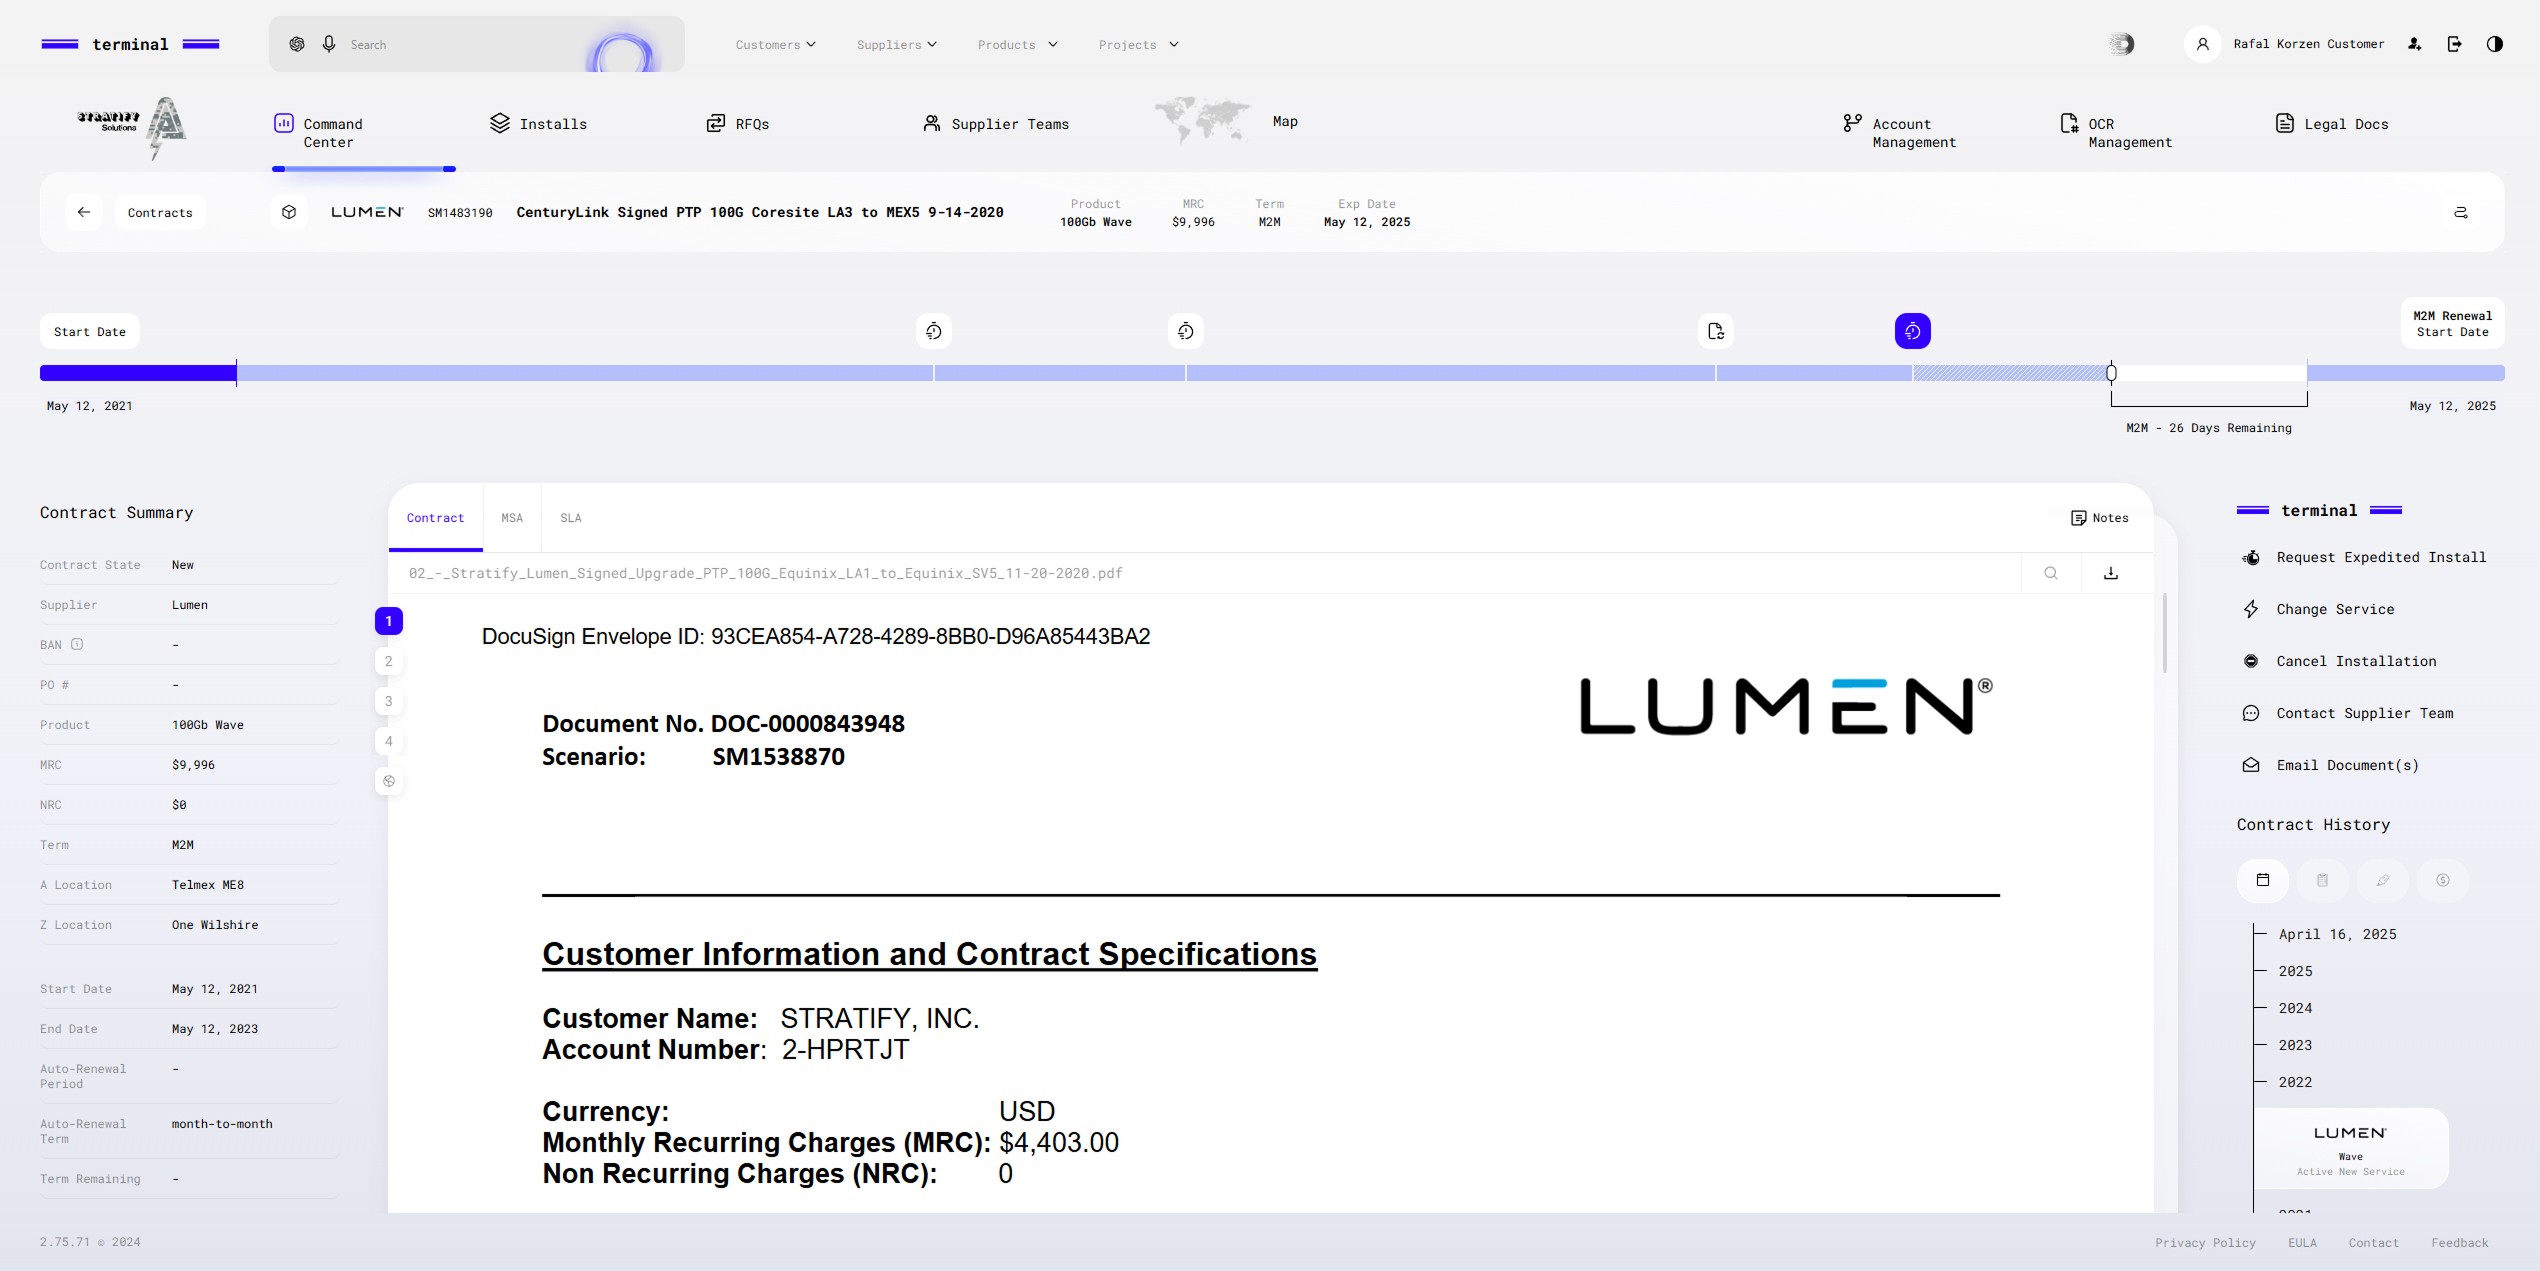2540x1271 pixels.
Task: Select the Installs icon
Action: click(538, 123)
